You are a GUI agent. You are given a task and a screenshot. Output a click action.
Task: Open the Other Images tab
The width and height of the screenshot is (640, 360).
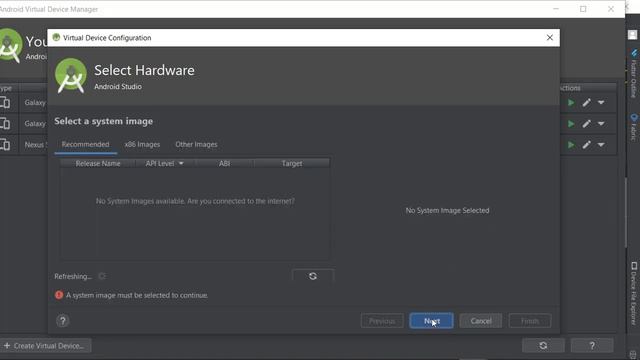point(196,144)
